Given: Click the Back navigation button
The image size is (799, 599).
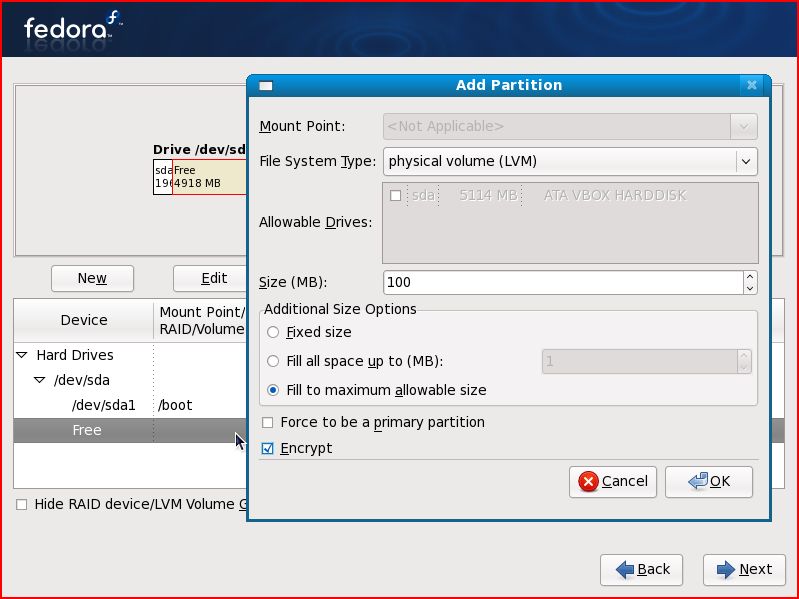Looking at the screenshot, I should click(642, 569).
